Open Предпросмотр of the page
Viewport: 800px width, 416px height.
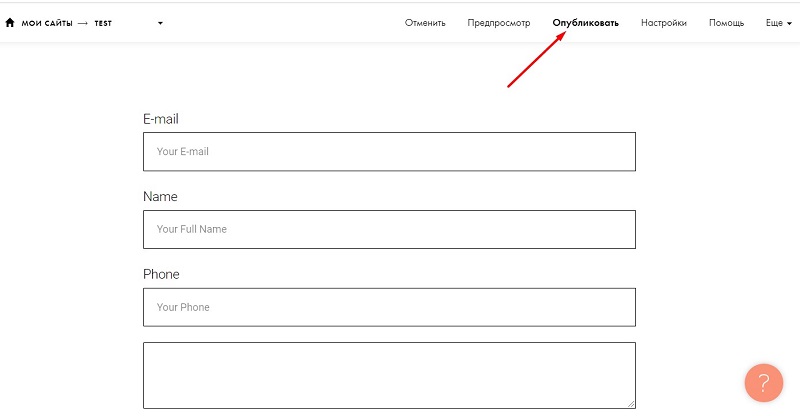coord(498,23)
